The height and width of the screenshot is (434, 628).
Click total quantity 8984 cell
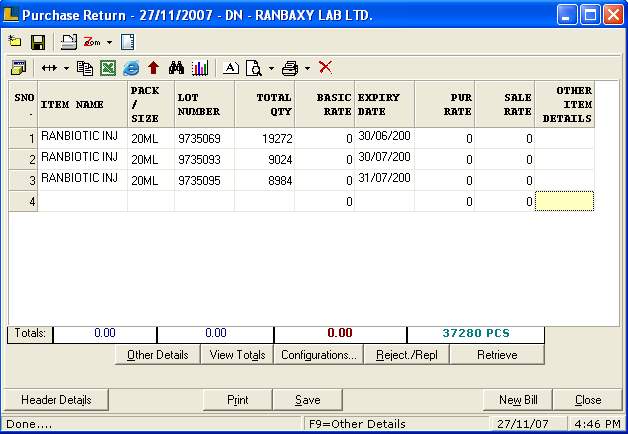coord(265,181)
